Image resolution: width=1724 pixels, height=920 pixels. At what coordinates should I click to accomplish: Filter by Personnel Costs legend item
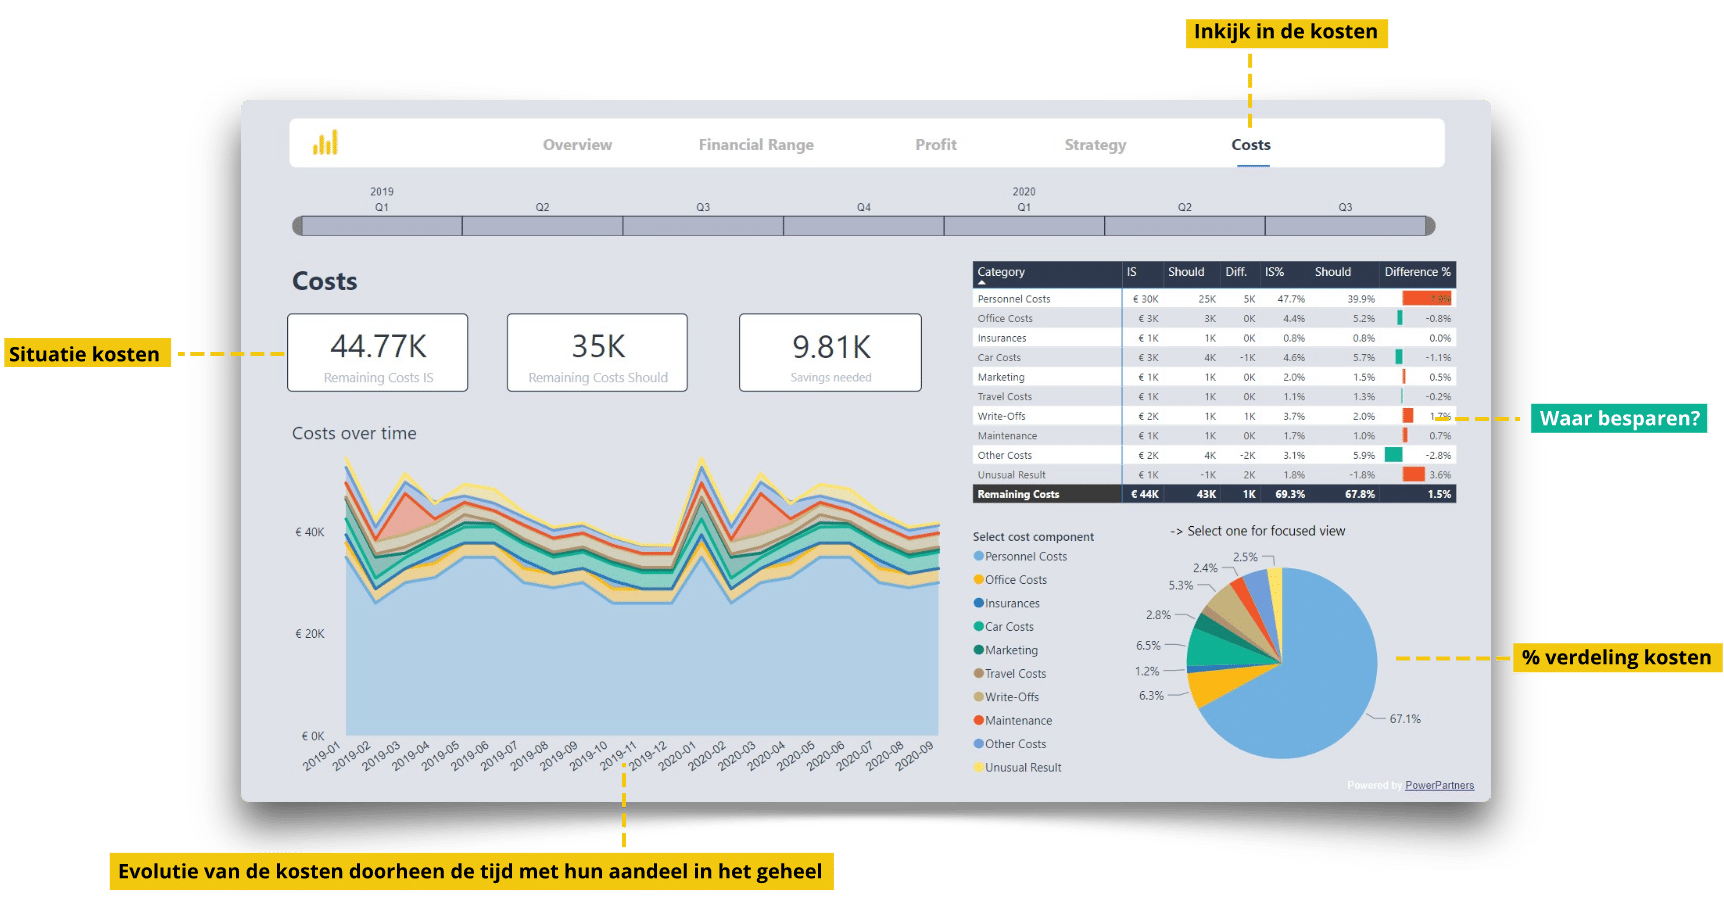tap(1020, 557)
